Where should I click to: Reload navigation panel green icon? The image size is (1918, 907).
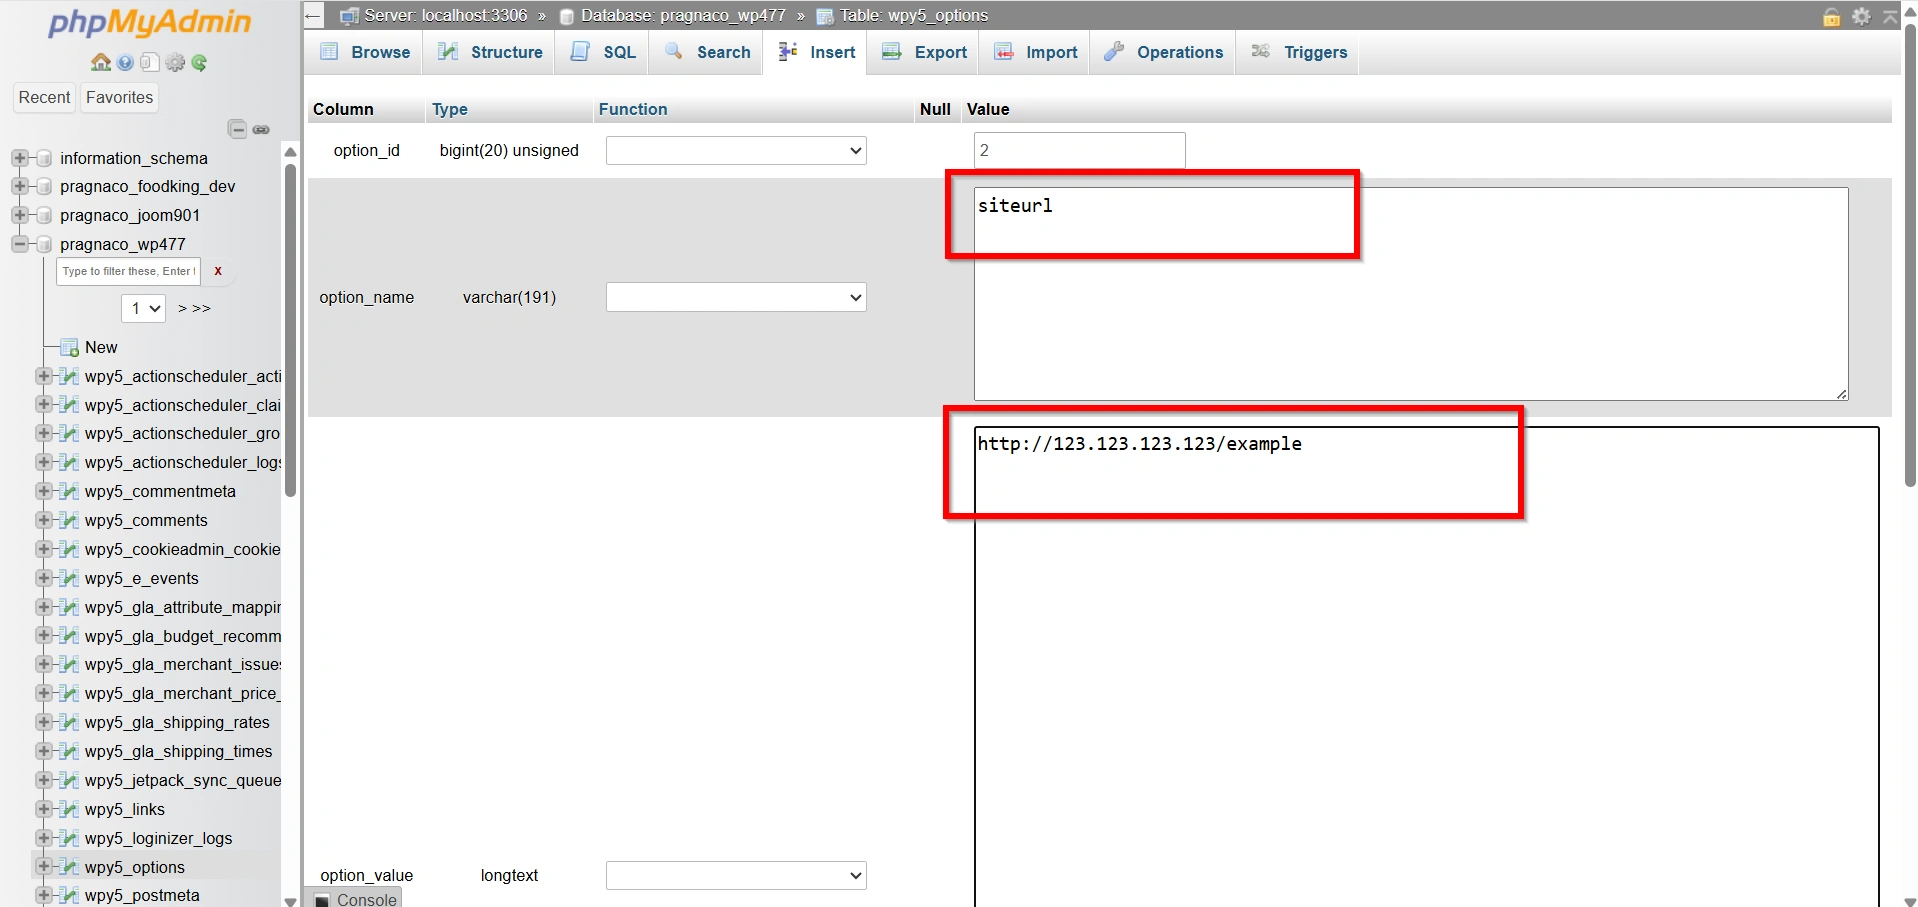tap(200, 63)
